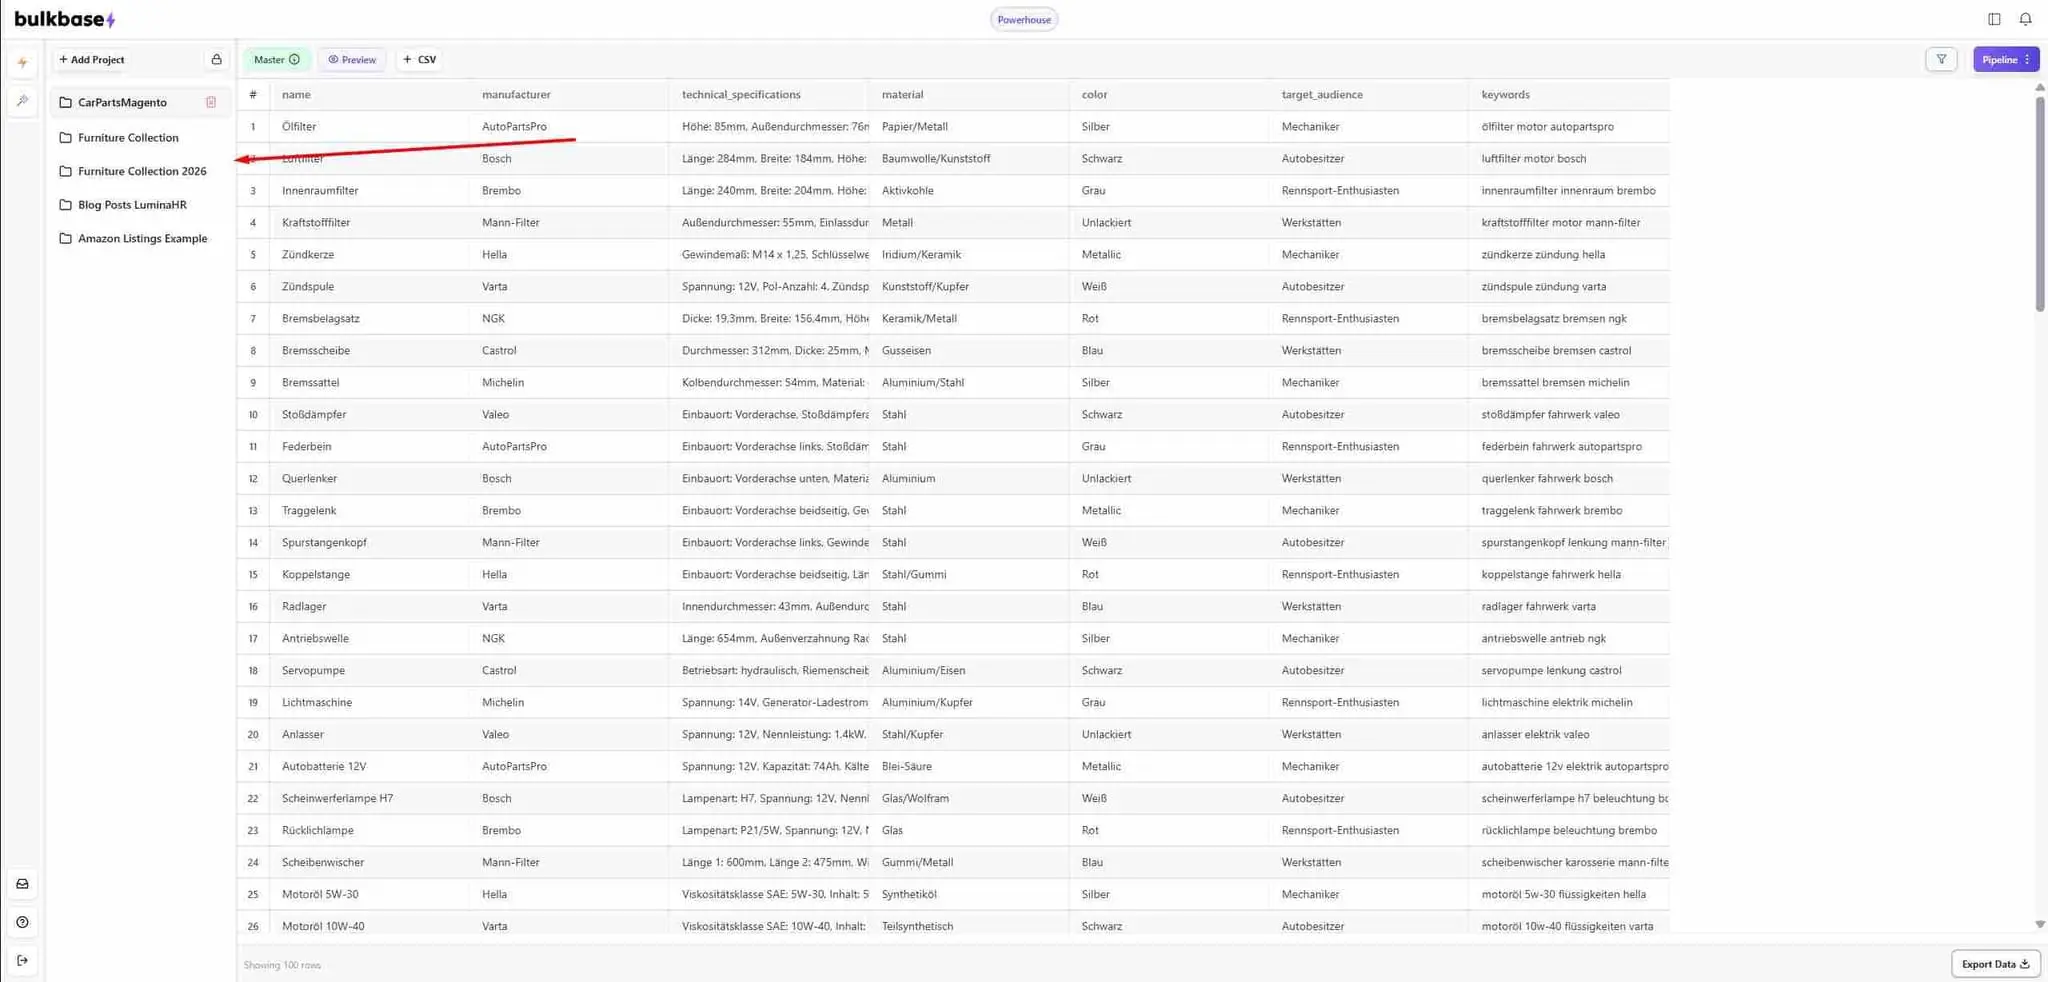Open the magic wand tool in sidebar
Image resolution: width=2048 pixels, height=982 pixels.
[x=22, y=100]
